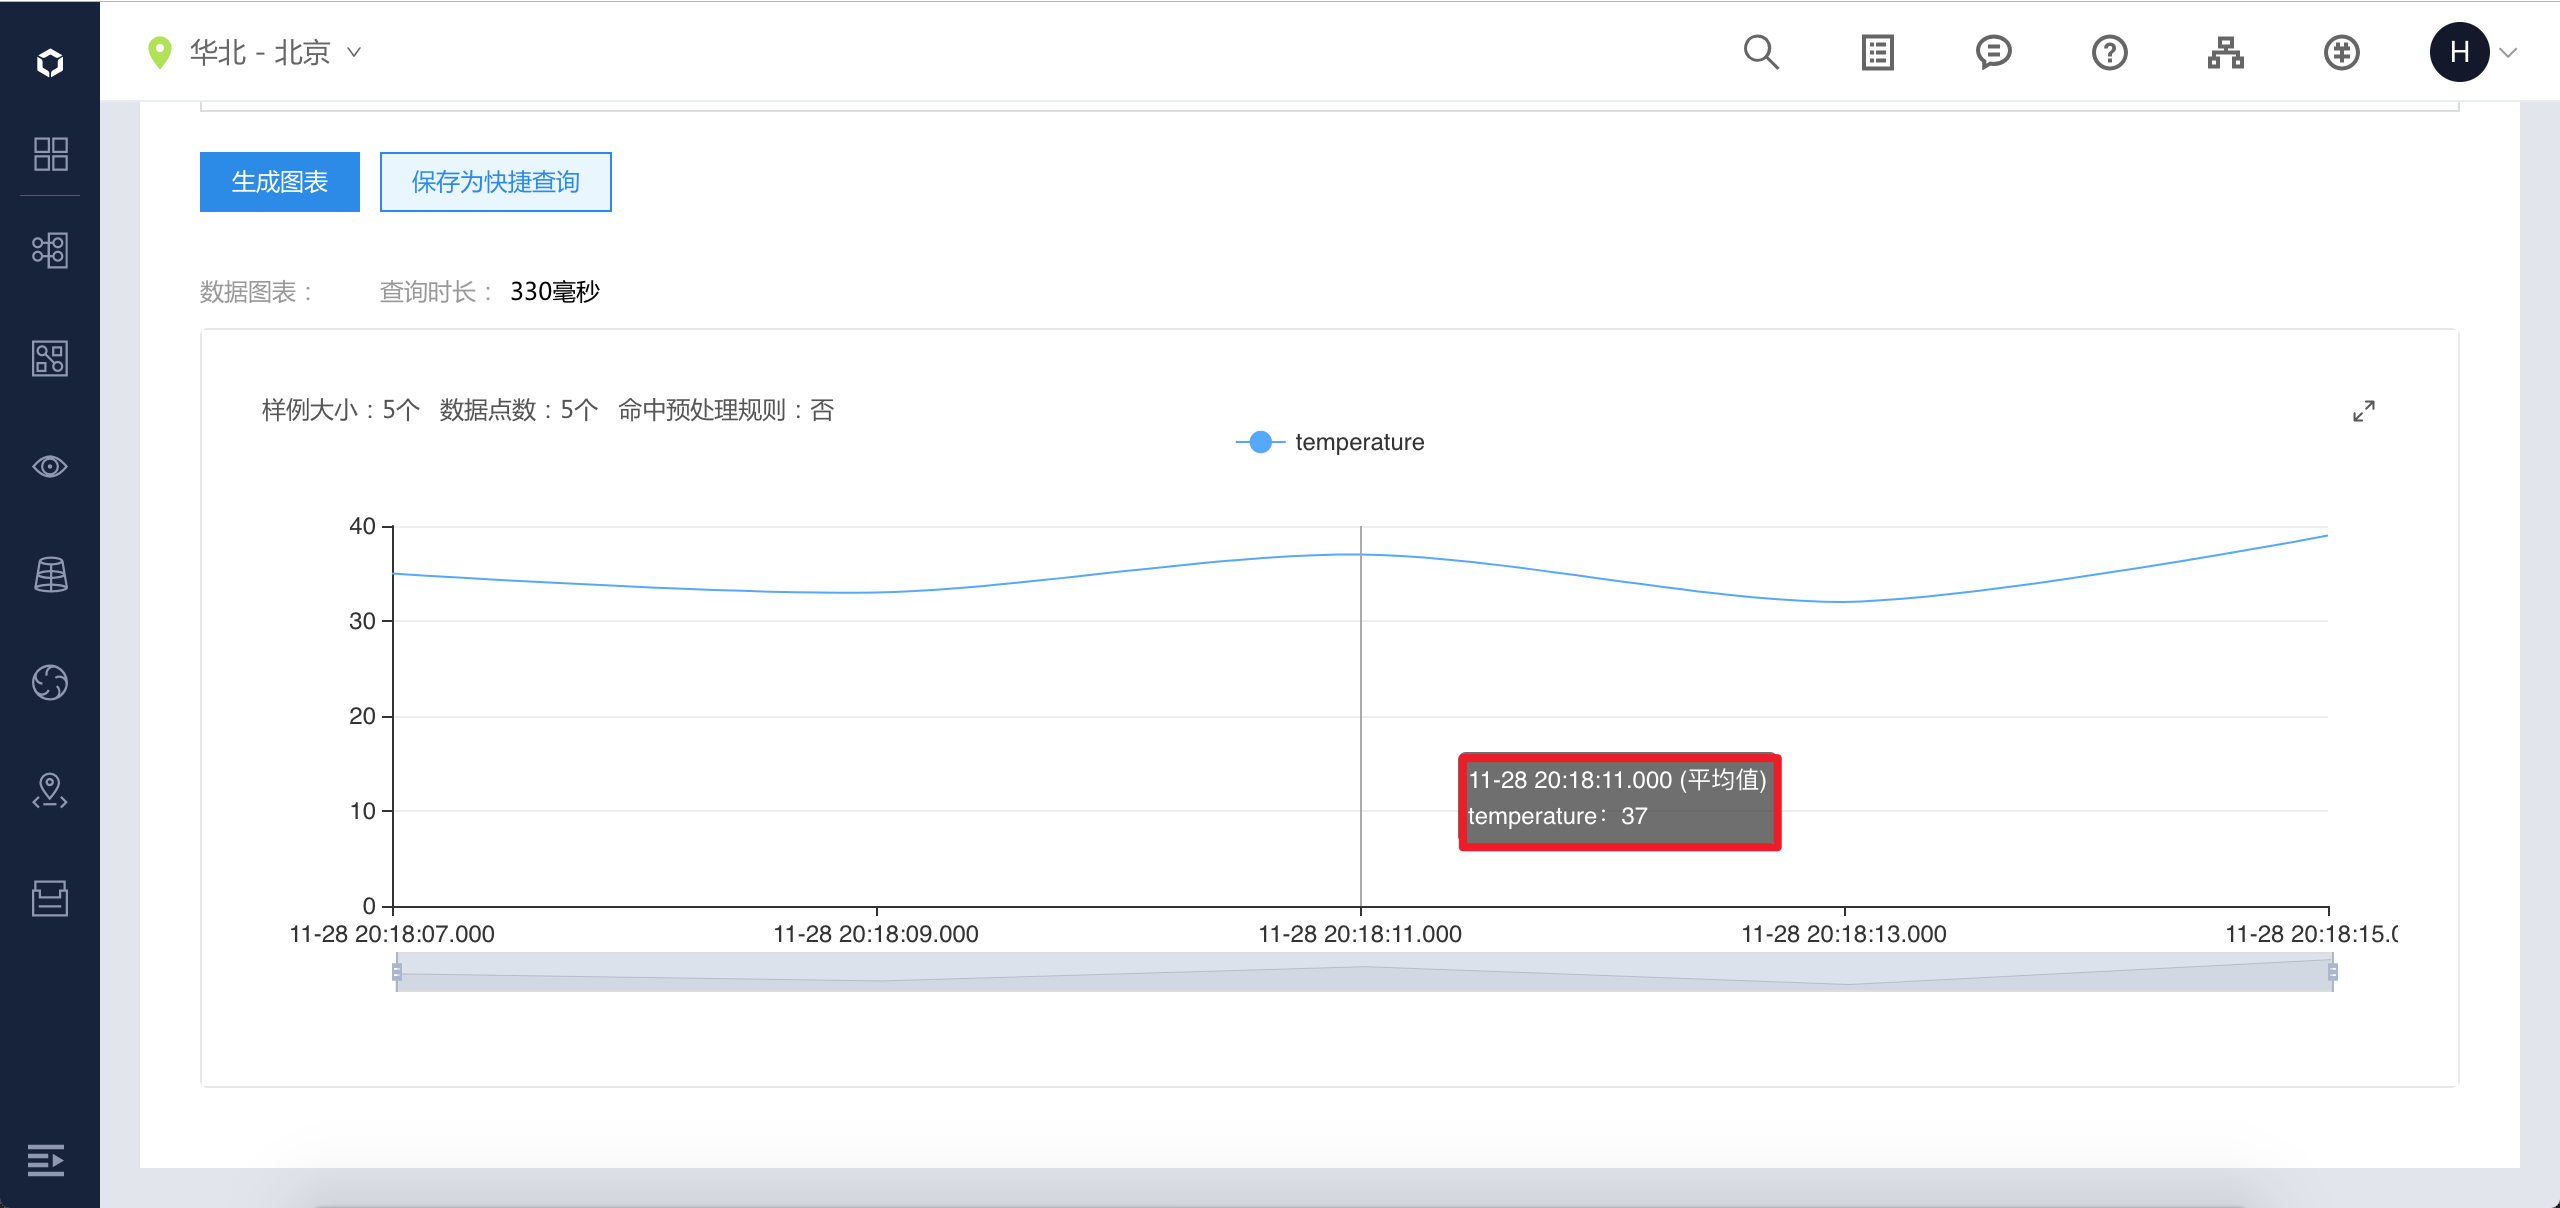Click the circled yen billing icon
The height and width of the screenshot is (1208, 2560).
point(2341,52)
